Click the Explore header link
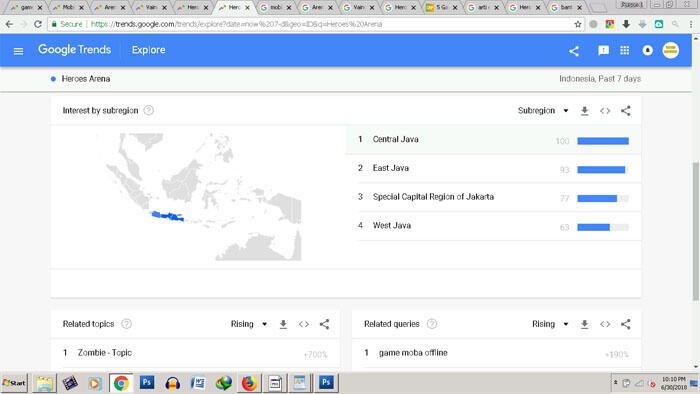Image resolution: width=700 pixels, height=394 pixels. 148,50
